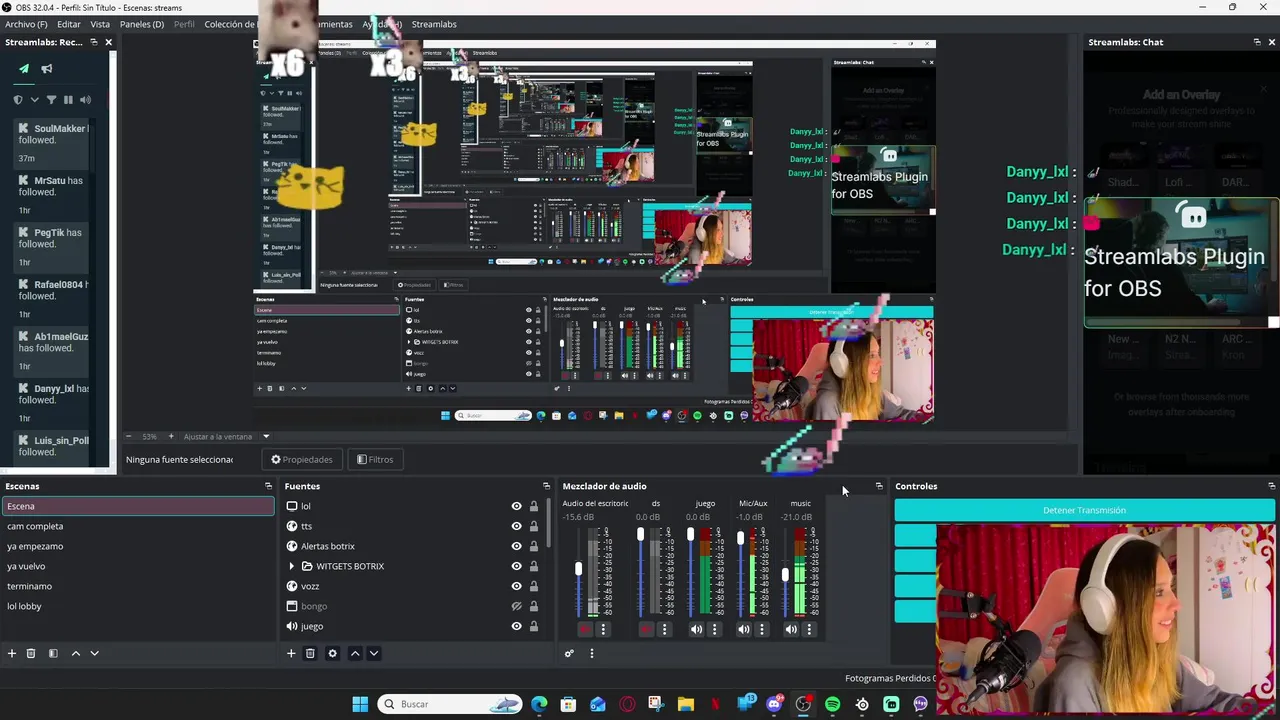
Task: Adjust the Audio del escritorio volume fader
Action: (578, 569)
